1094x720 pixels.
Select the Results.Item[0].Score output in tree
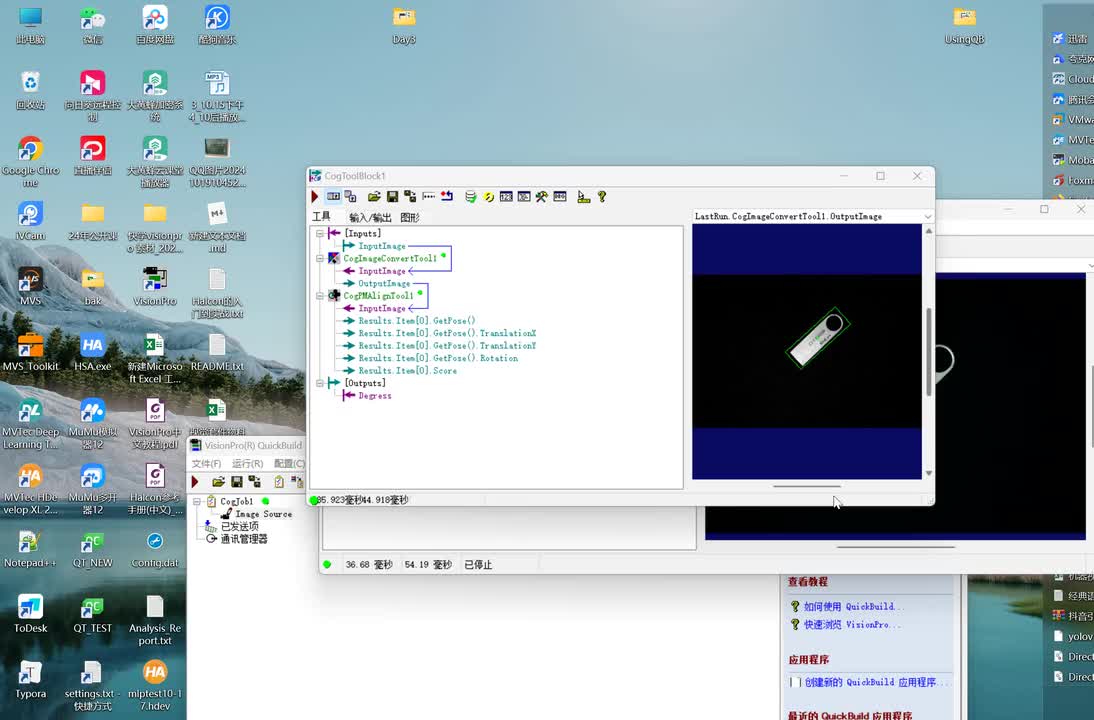click(407, 371)
